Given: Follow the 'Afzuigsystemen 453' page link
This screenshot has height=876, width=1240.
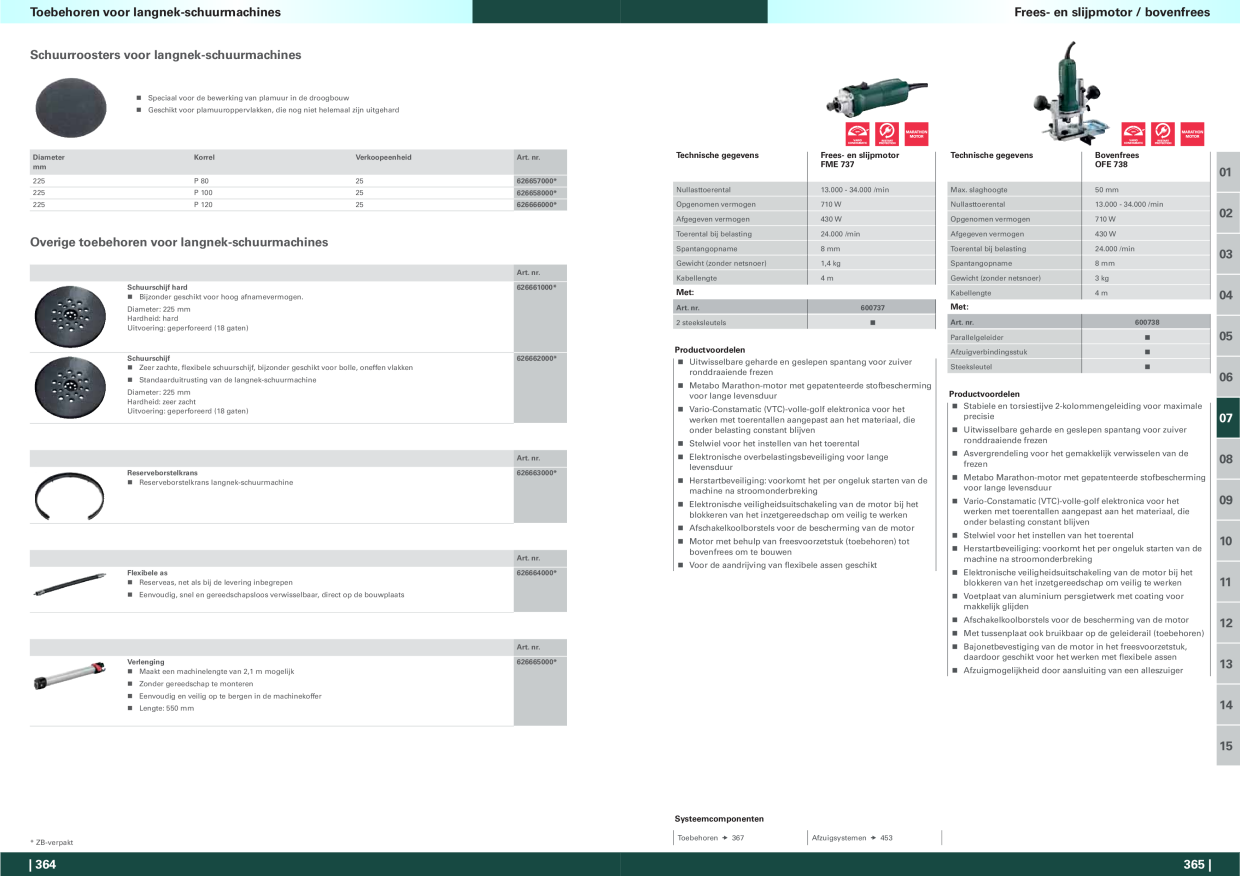Looking at the screenshot, I should click(x=852, y=838).
